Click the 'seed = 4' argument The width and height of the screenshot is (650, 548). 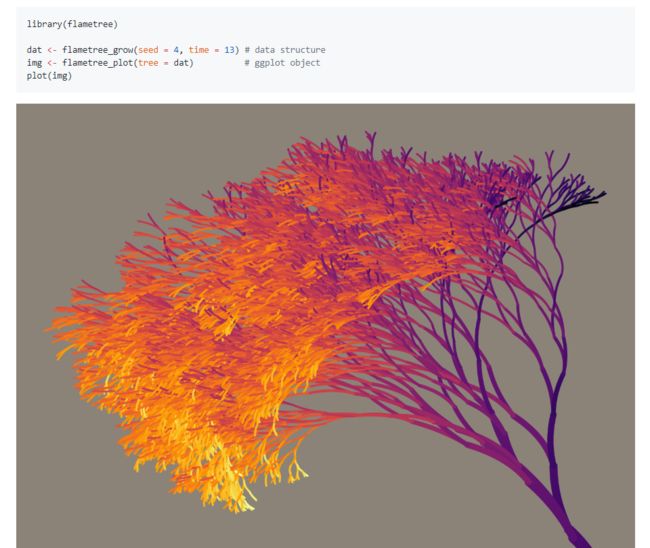pyautogui.click(x=158, y=50)
